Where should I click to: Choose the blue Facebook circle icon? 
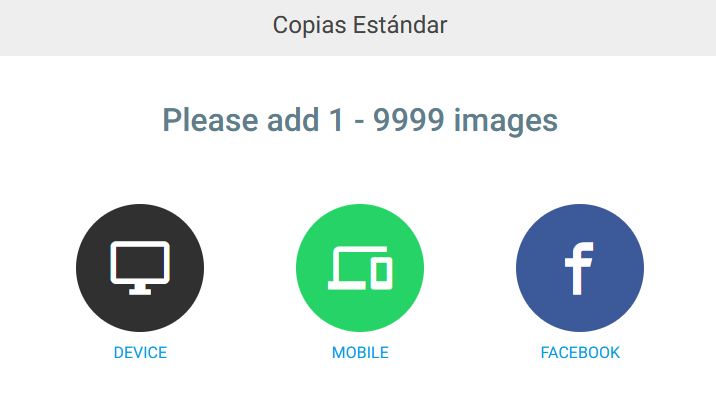click(580, 268)
